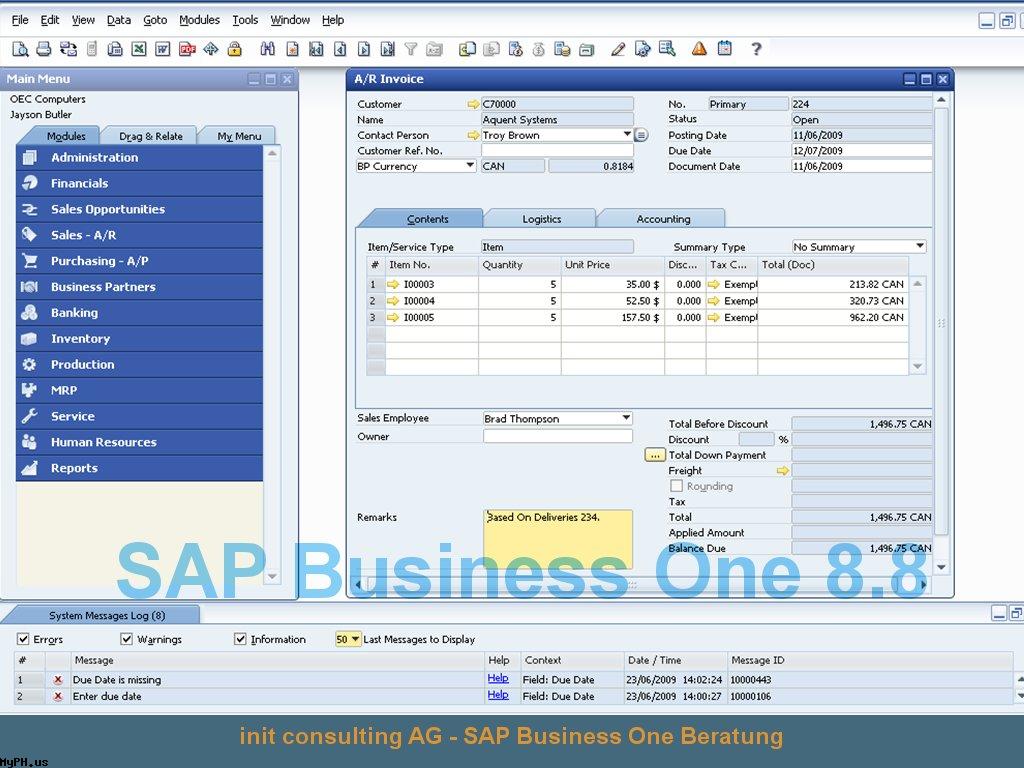Click the question mark Help icon

tap(756, 49)
